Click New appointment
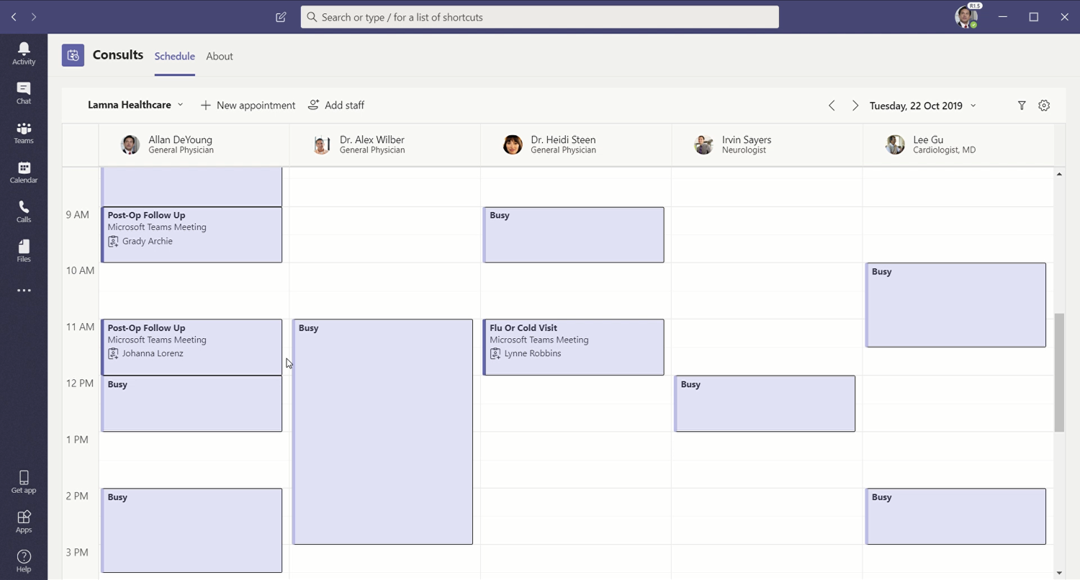This screenshot has width=1080, height=580. click(x=247, y=105)
